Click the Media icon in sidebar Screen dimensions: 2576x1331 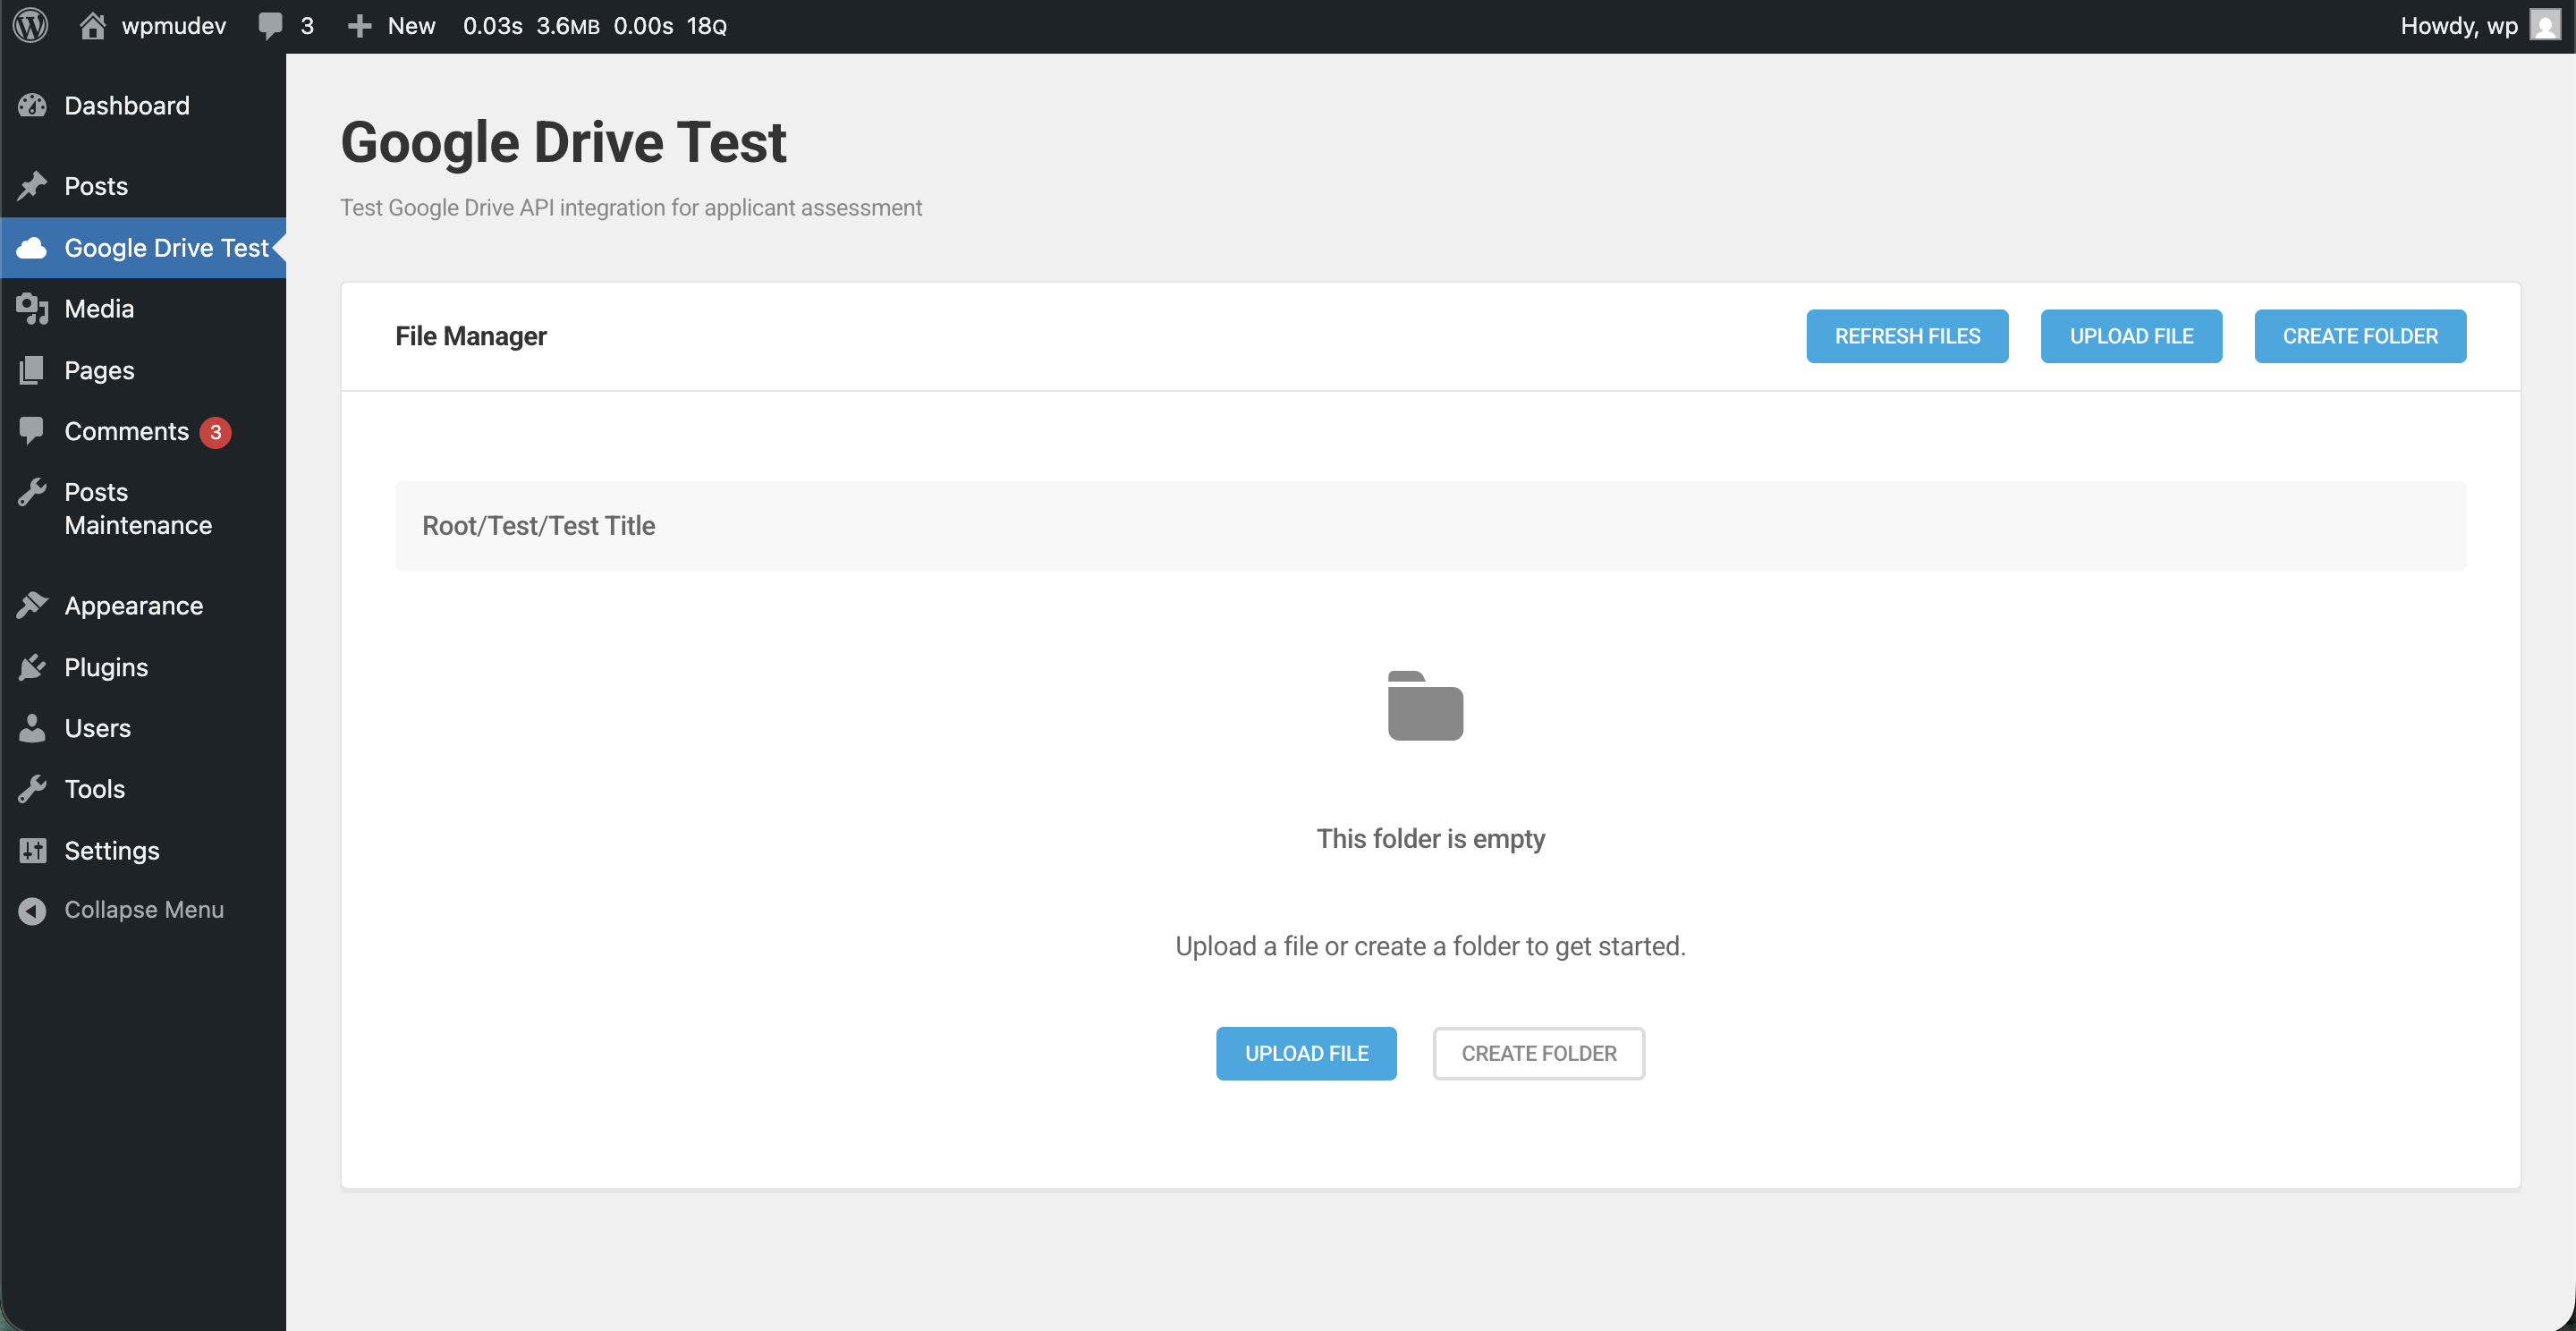[32, 308]
